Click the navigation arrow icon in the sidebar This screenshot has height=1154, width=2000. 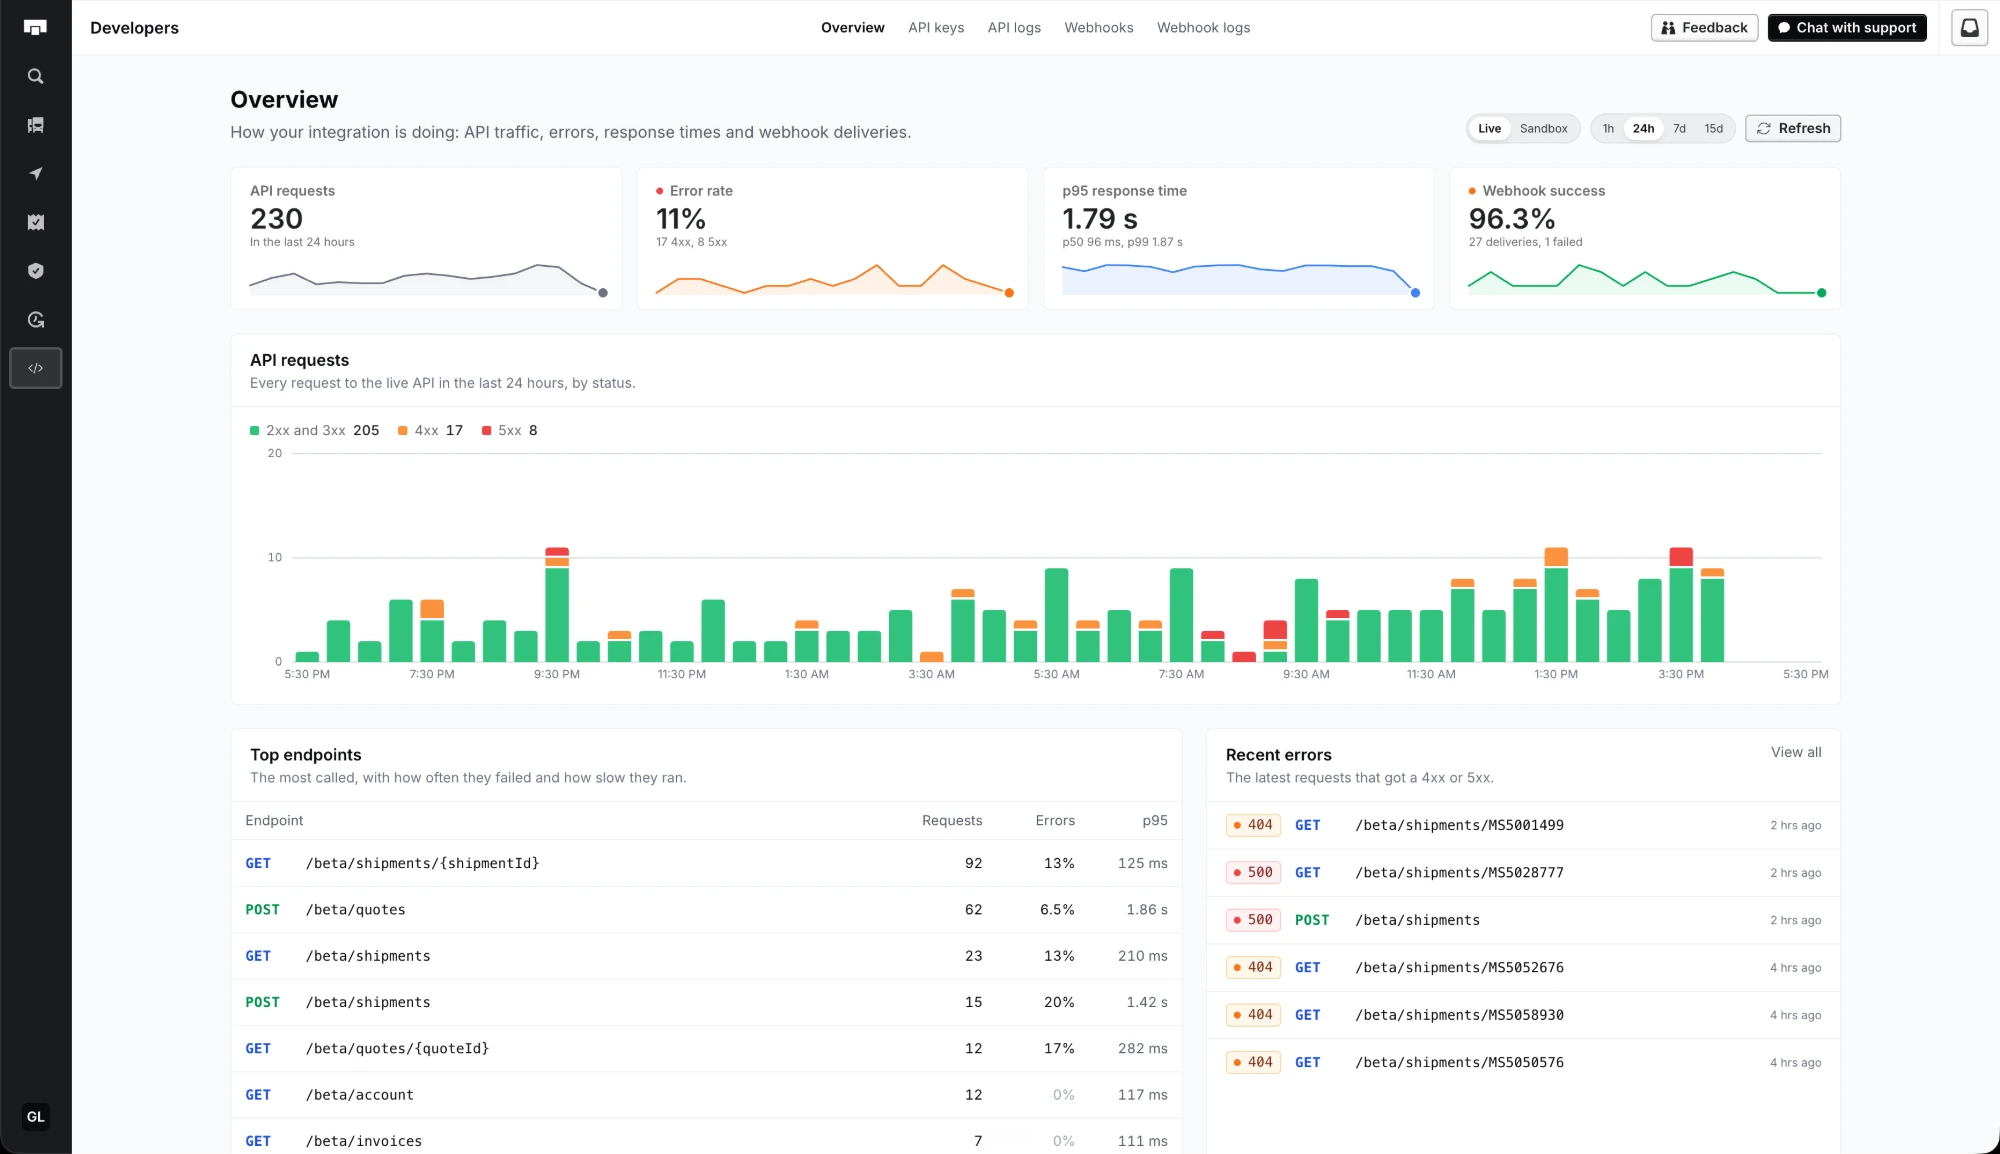[x=35, y=174]
